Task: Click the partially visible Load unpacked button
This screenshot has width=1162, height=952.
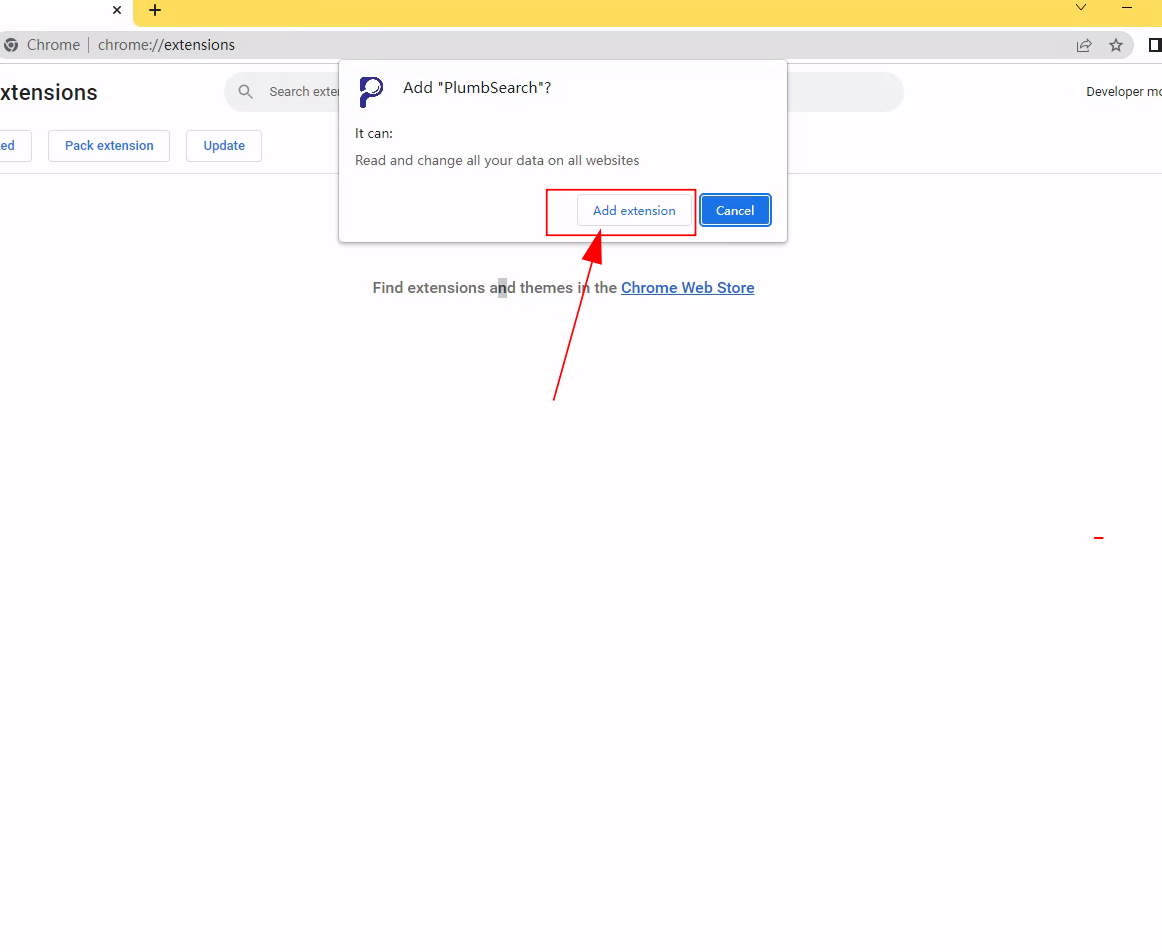Action: point(12,146)
